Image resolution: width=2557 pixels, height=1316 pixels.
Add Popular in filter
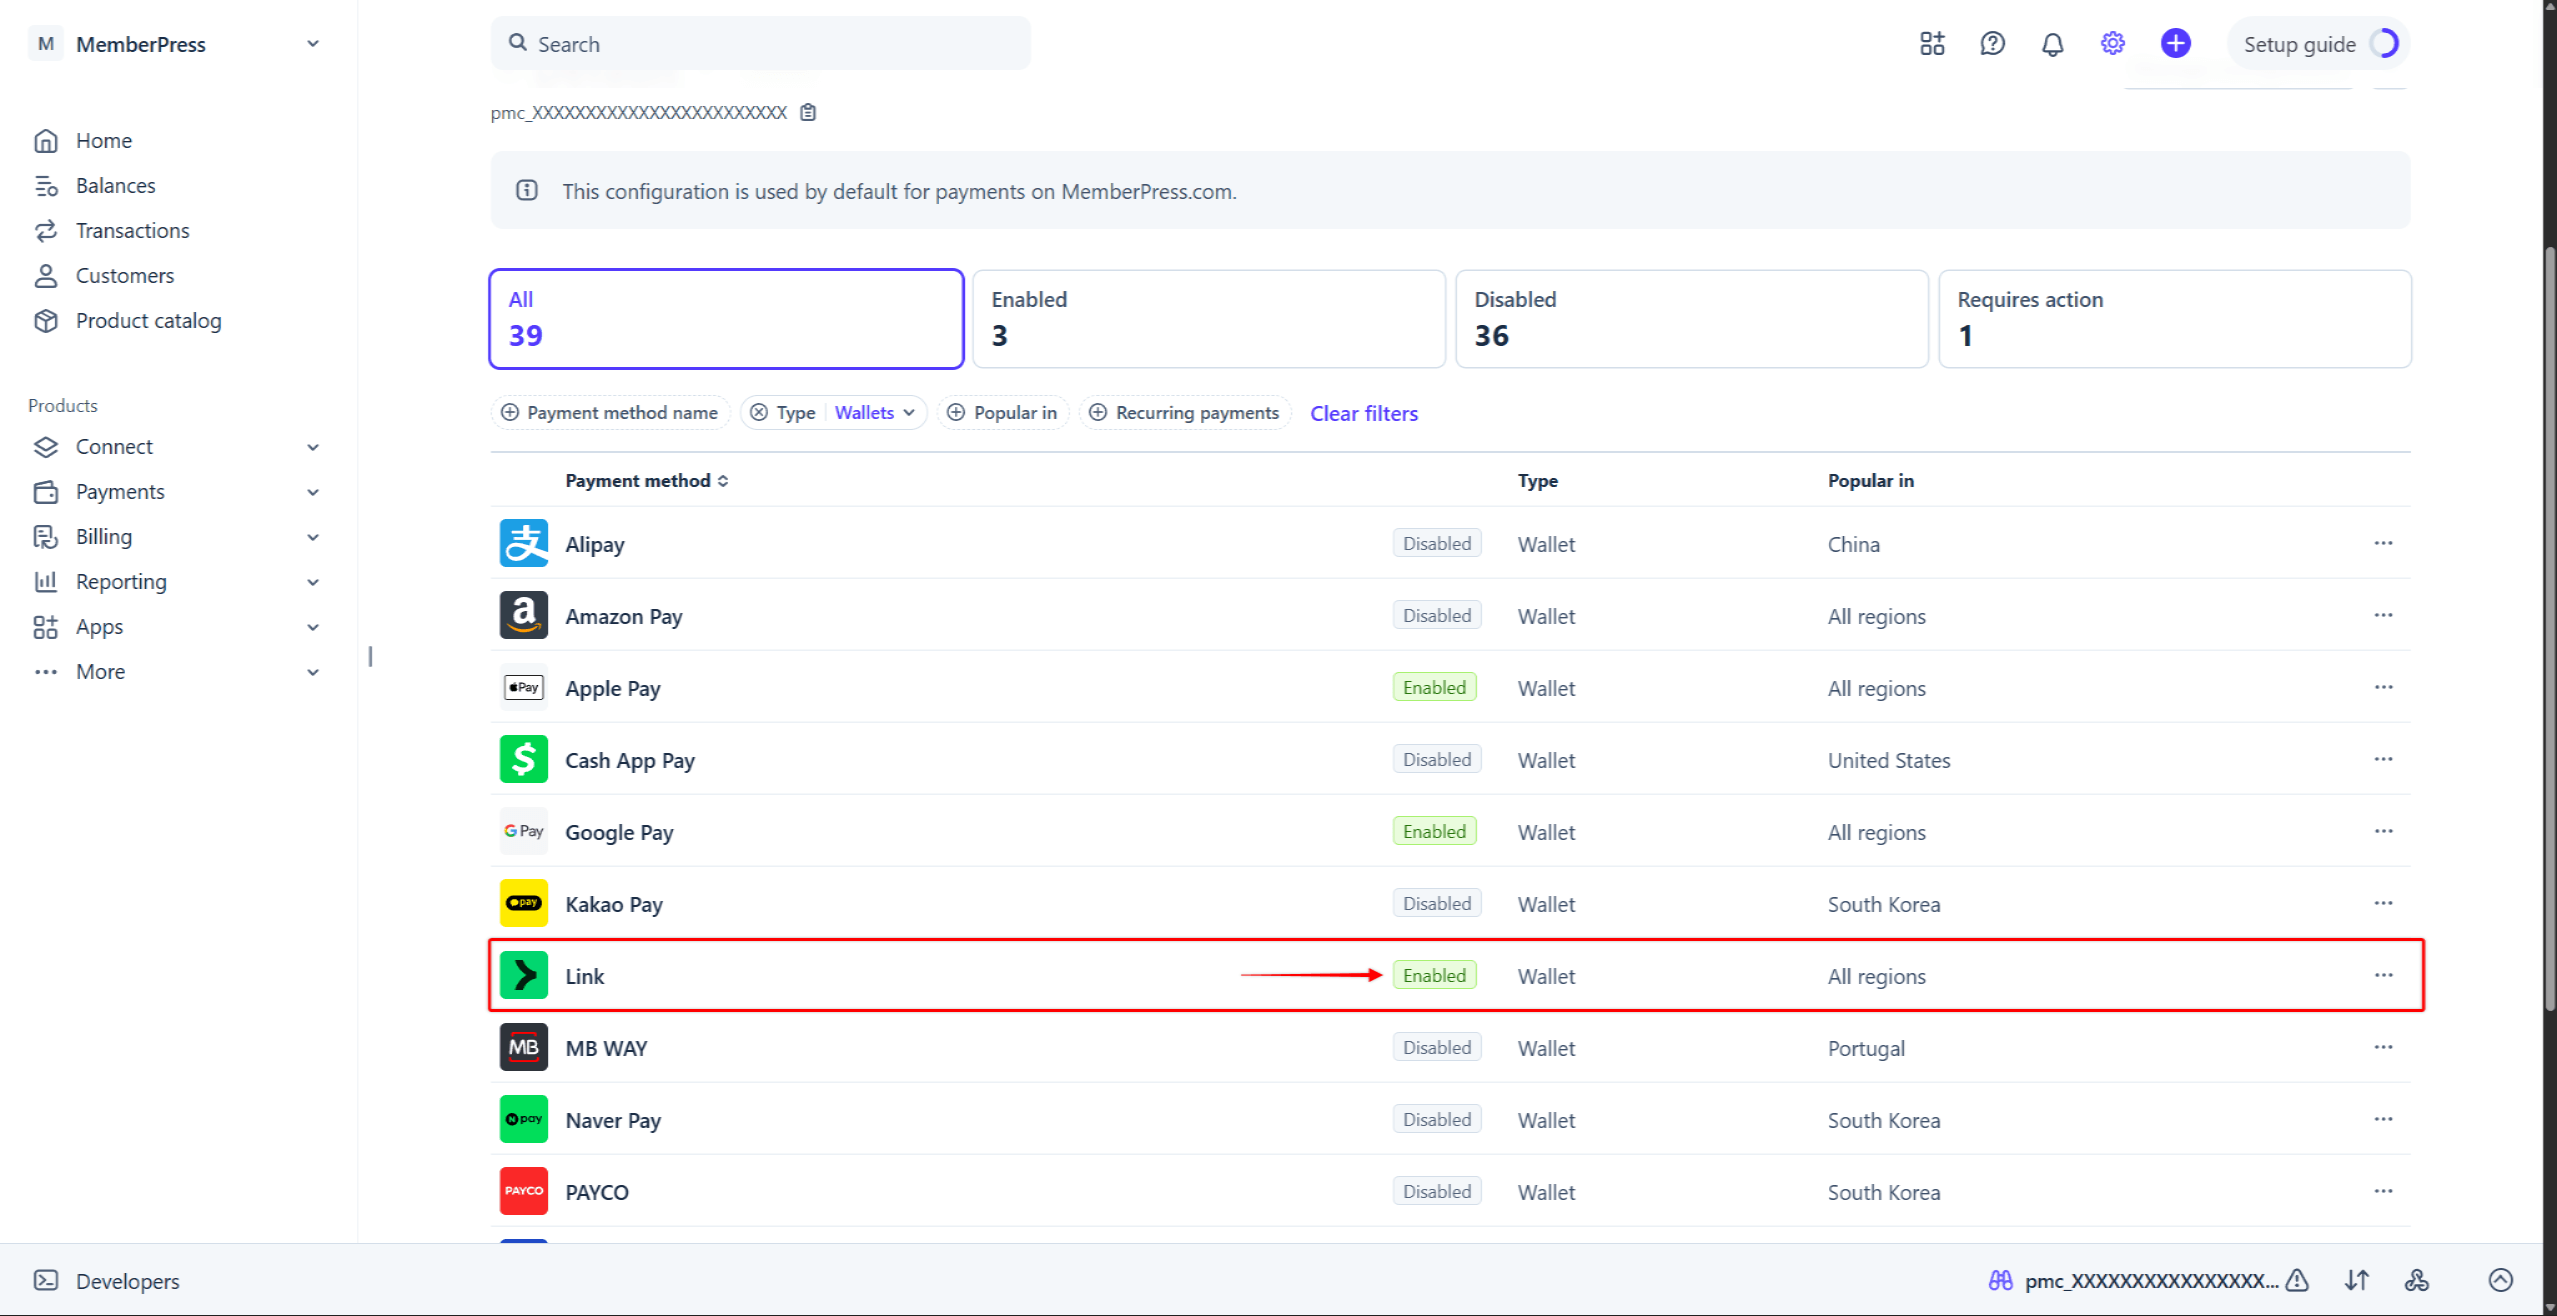point(1003,412)
